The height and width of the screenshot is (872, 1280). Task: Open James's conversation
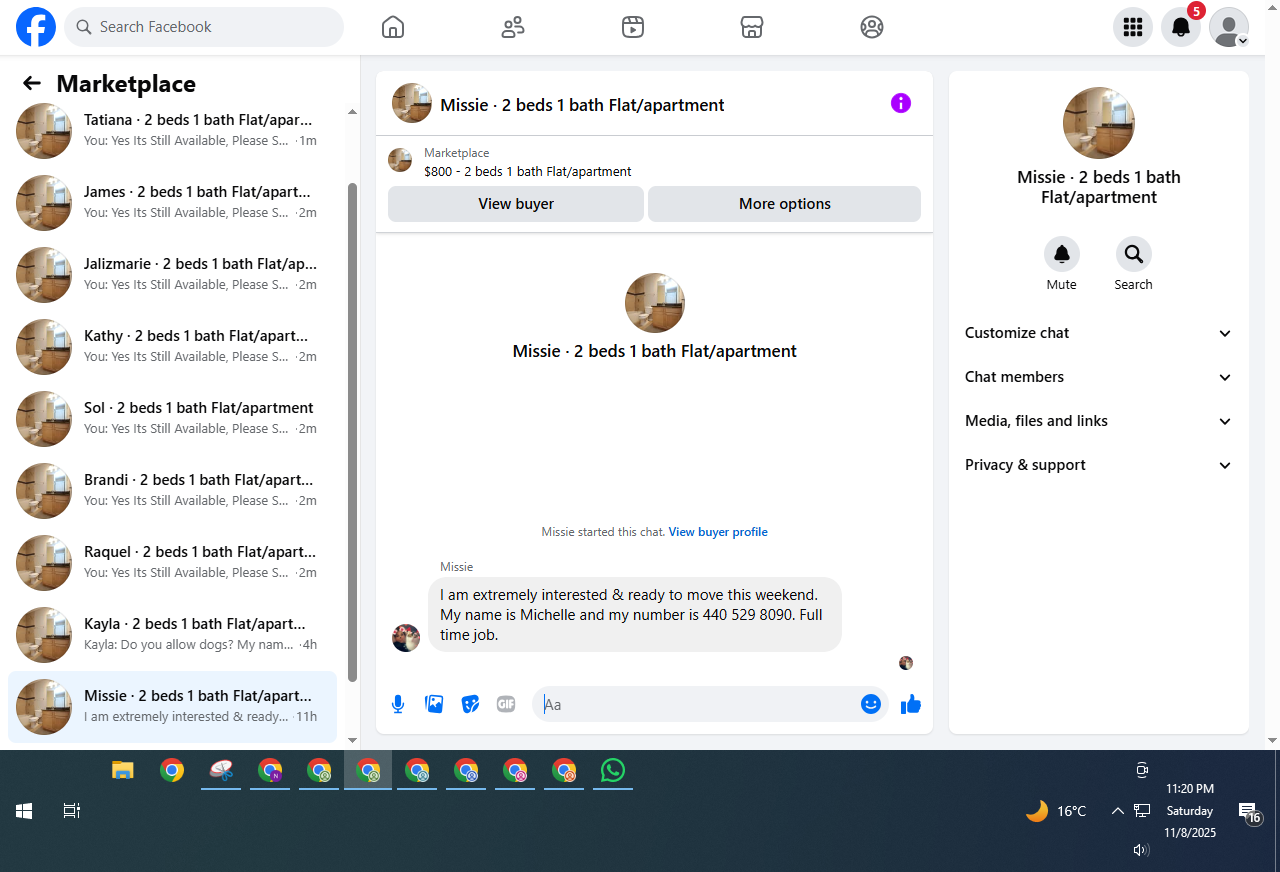(x=172, y=203)
